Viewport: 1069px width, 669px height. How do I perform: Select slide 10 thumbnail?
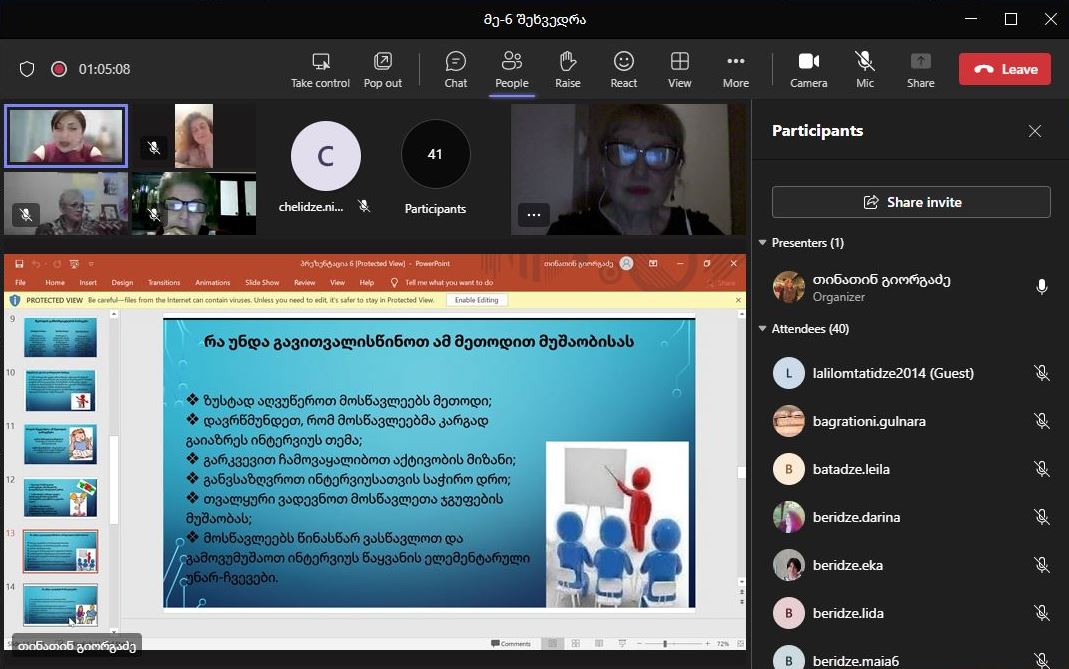(60, 390)
